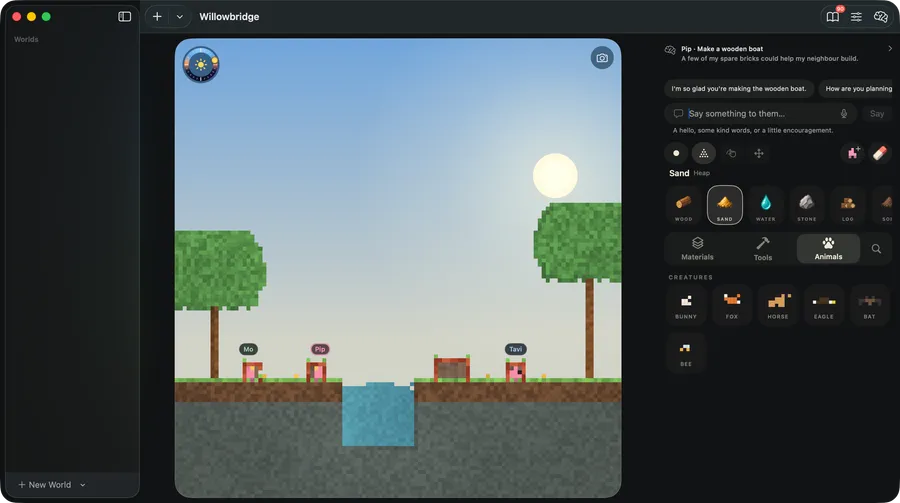Open search with magnifier icon
The width and height of the screenshot is (900, 503).
coord(876,249)
